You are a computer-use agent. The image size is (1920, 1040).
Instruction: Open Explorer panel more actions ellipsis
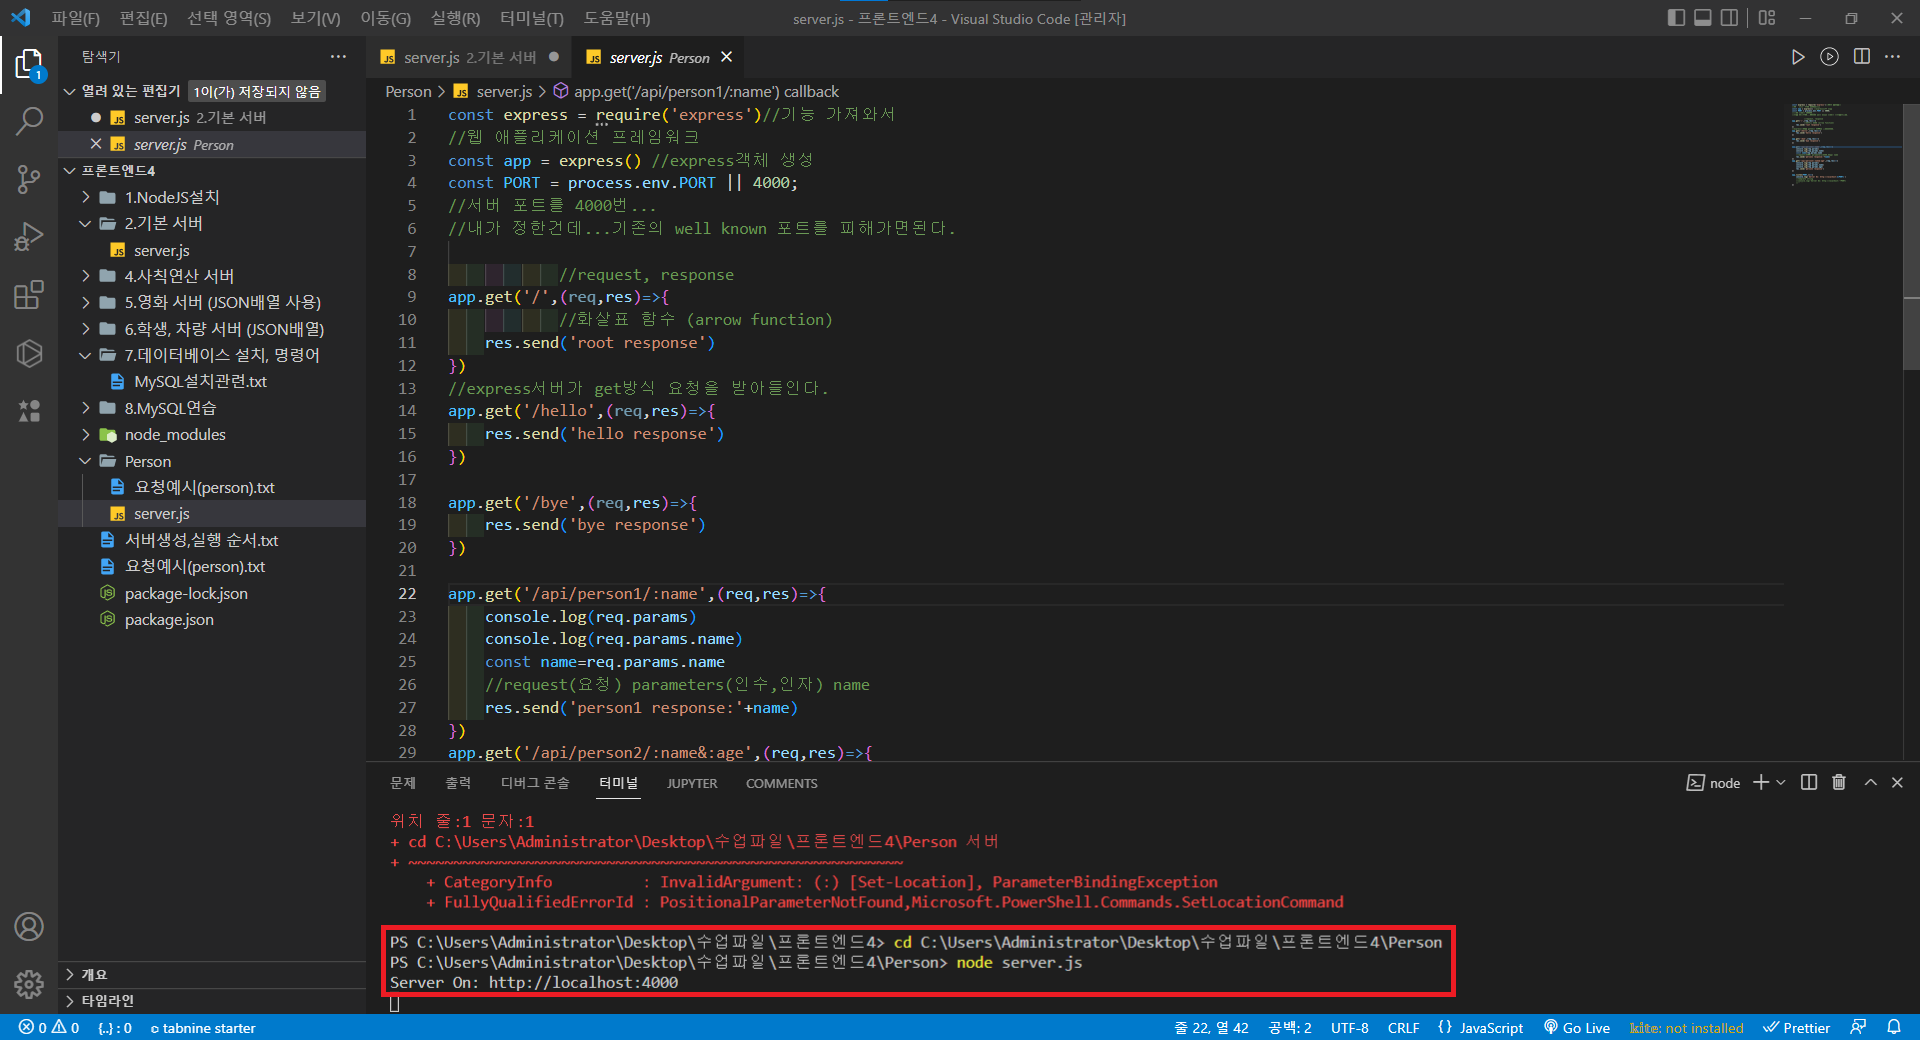tap(338, 57)
